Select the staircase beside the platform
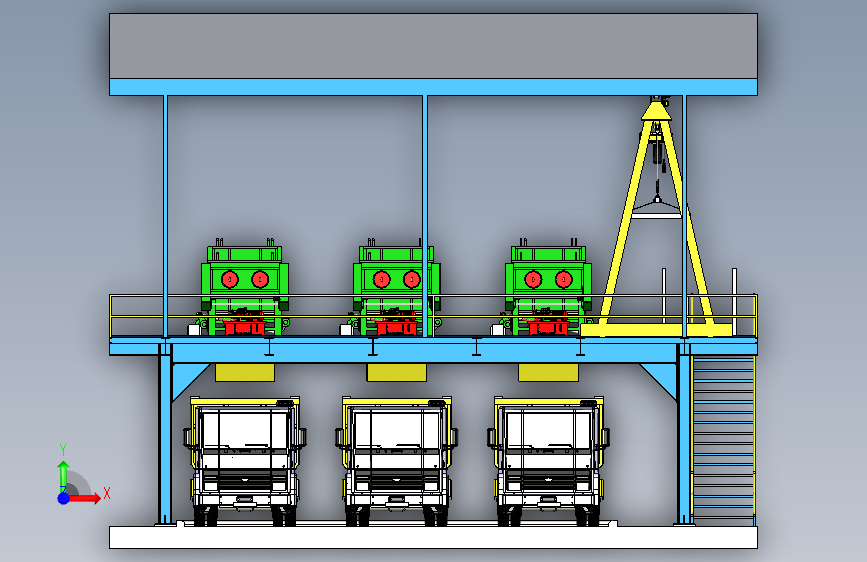867x562 pixels. coord(723,441)
